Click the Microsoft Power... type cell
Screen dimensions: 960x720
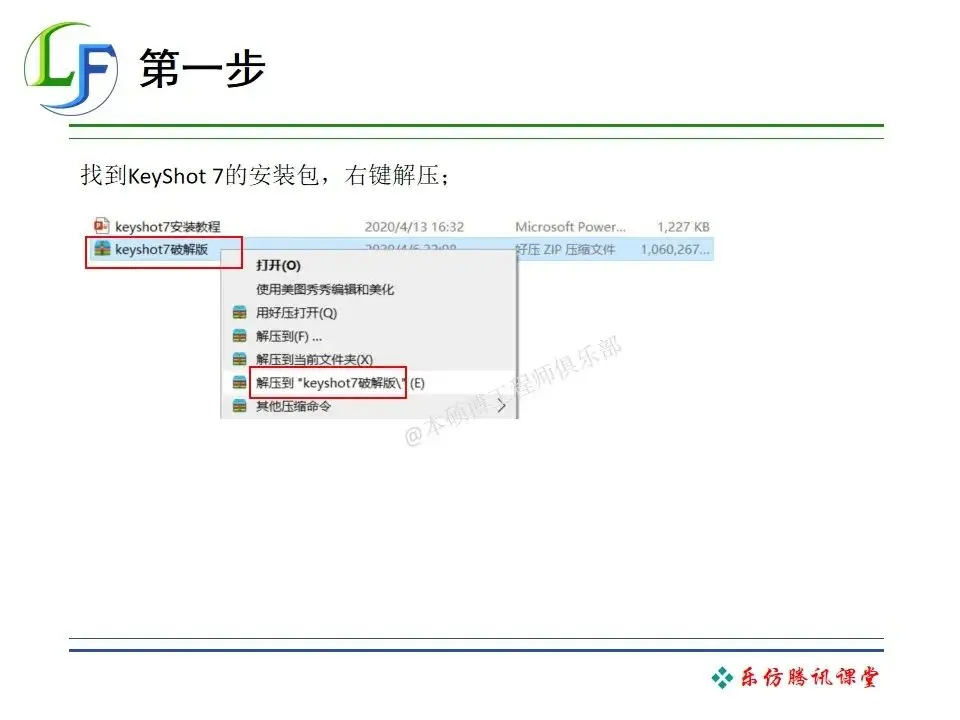click(x=570, y=227)
